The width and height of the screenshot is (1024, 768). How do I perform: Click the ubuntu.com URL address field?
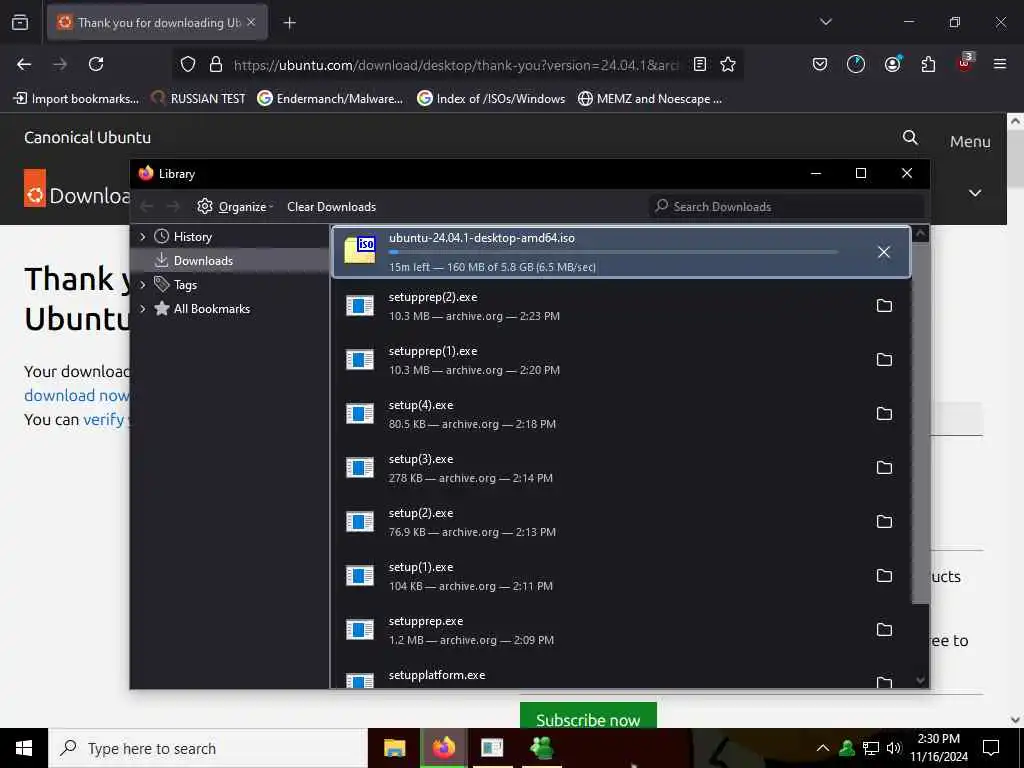(456, 65)
